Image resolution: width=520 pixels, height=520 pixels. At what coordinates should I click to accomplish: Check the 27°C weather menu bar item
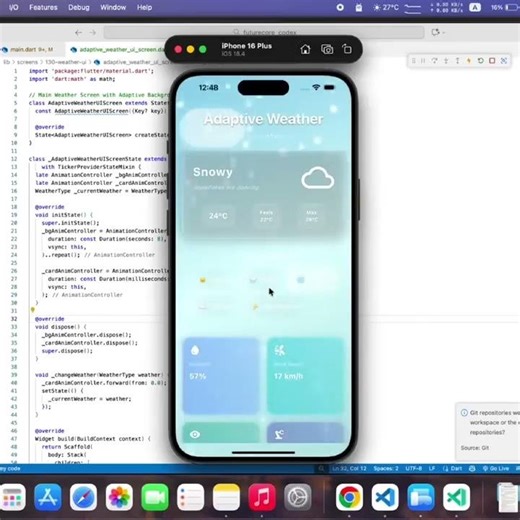click(x=386, y=7)
